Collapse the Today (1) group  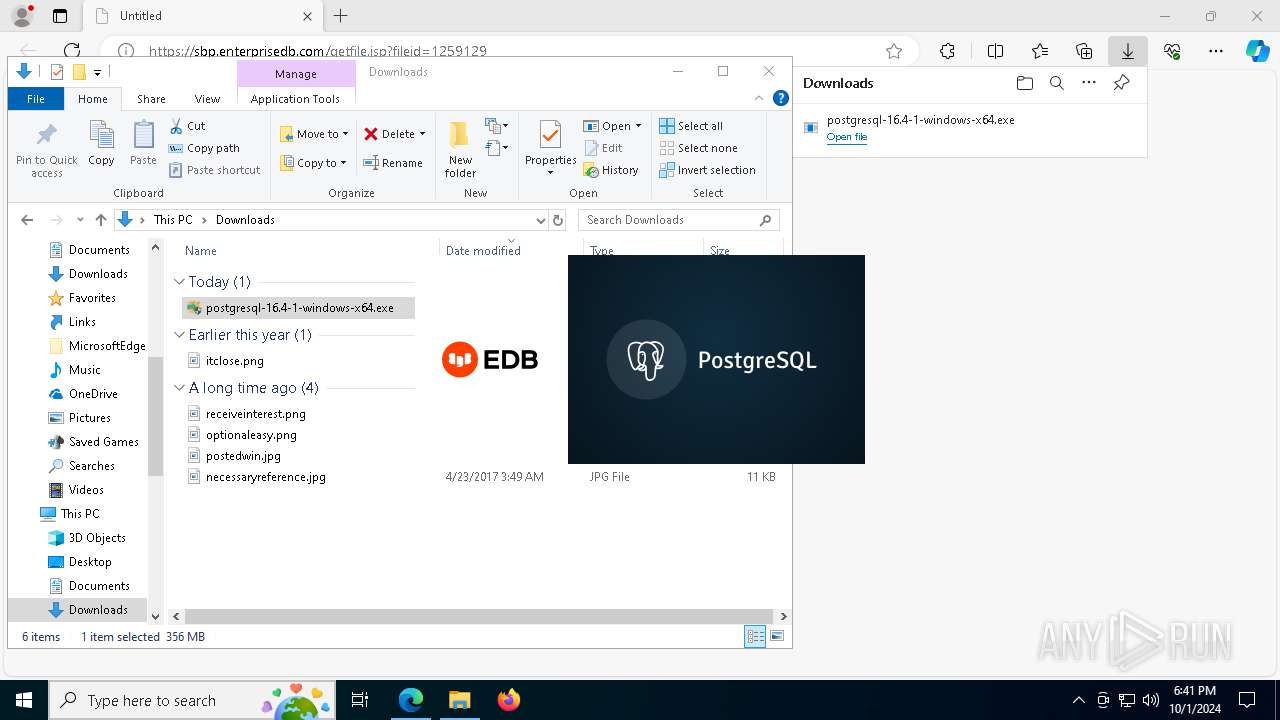pos(180,282)
